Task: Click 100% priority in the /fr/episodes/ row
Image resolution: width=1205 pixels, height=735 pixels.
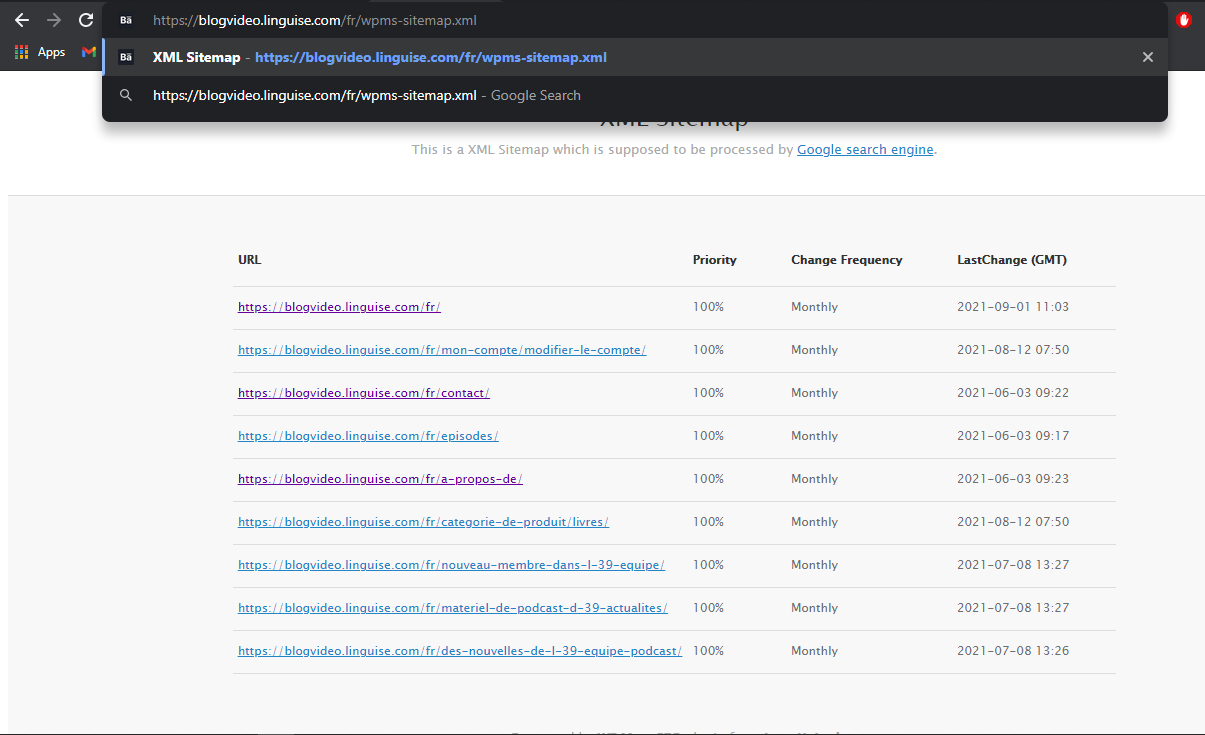Action: [x=708, y=436]
